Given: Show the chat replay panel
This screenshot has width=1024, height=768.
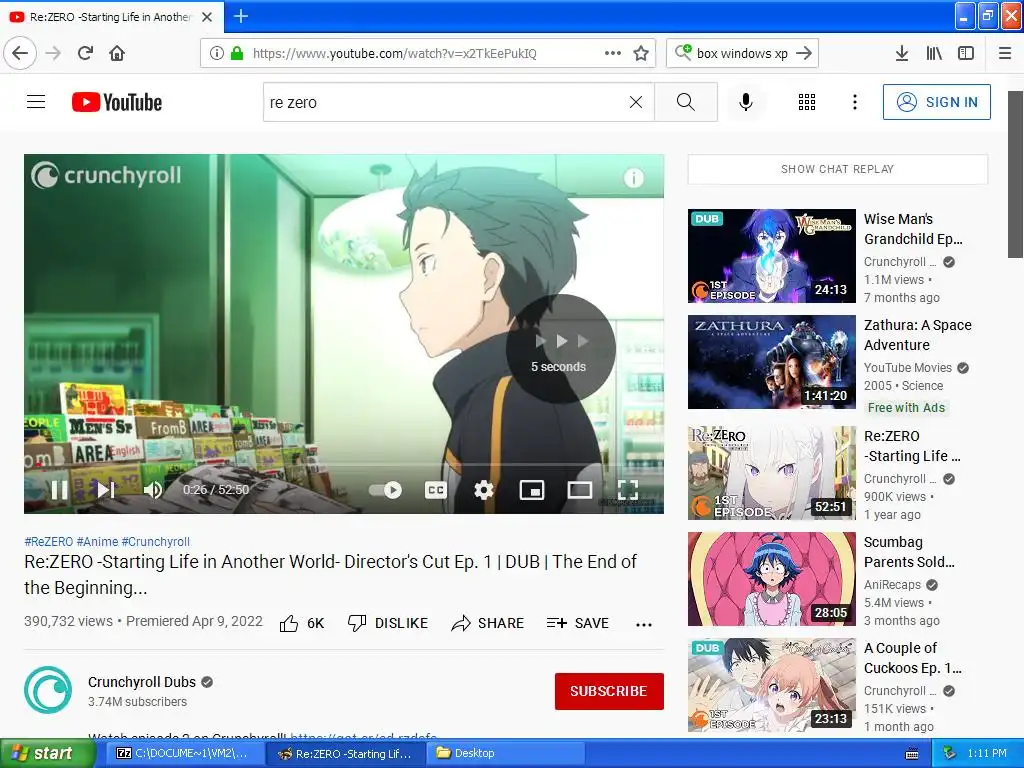Looking at the screenshot, I should [837, 169].
